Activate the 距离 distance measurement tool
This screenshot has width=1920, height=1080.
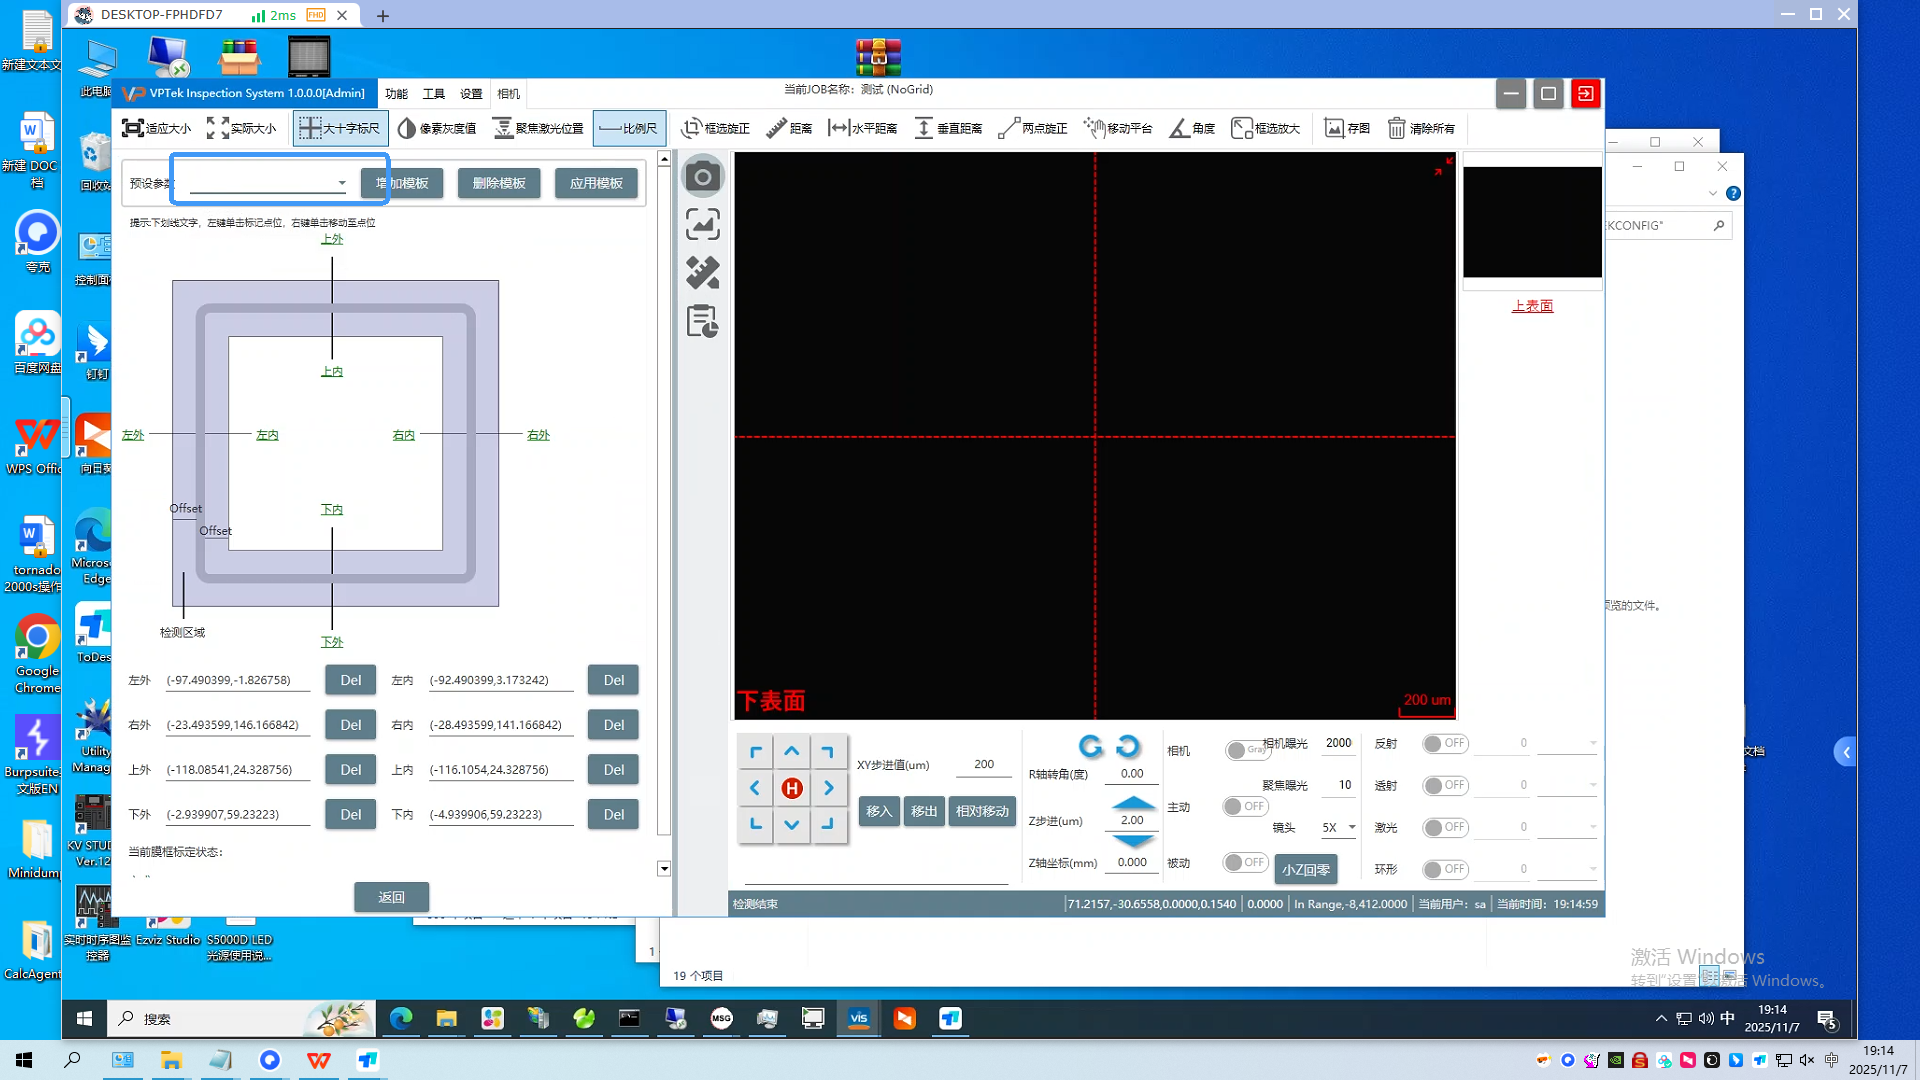[788, 128]
